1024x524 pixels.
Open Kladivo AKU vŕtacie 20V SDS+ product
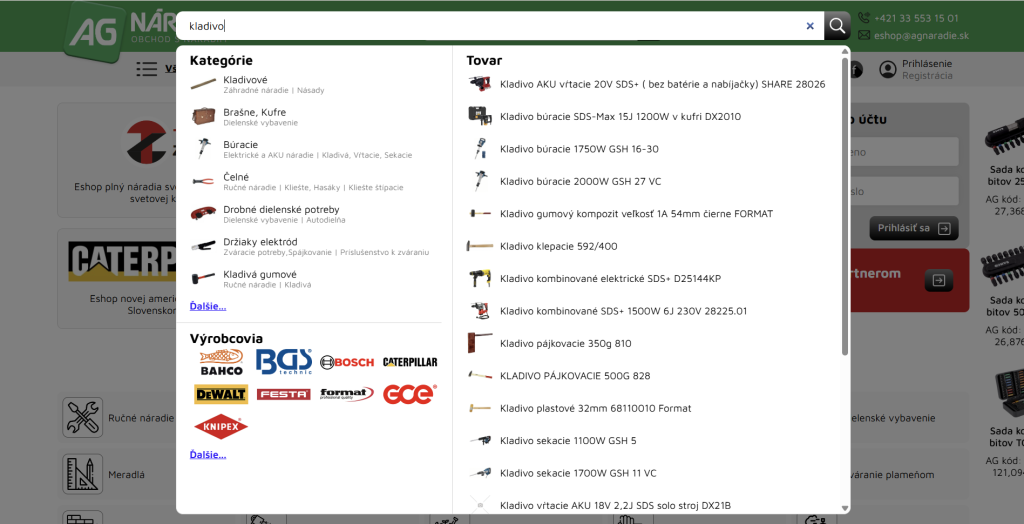(662, 84)
